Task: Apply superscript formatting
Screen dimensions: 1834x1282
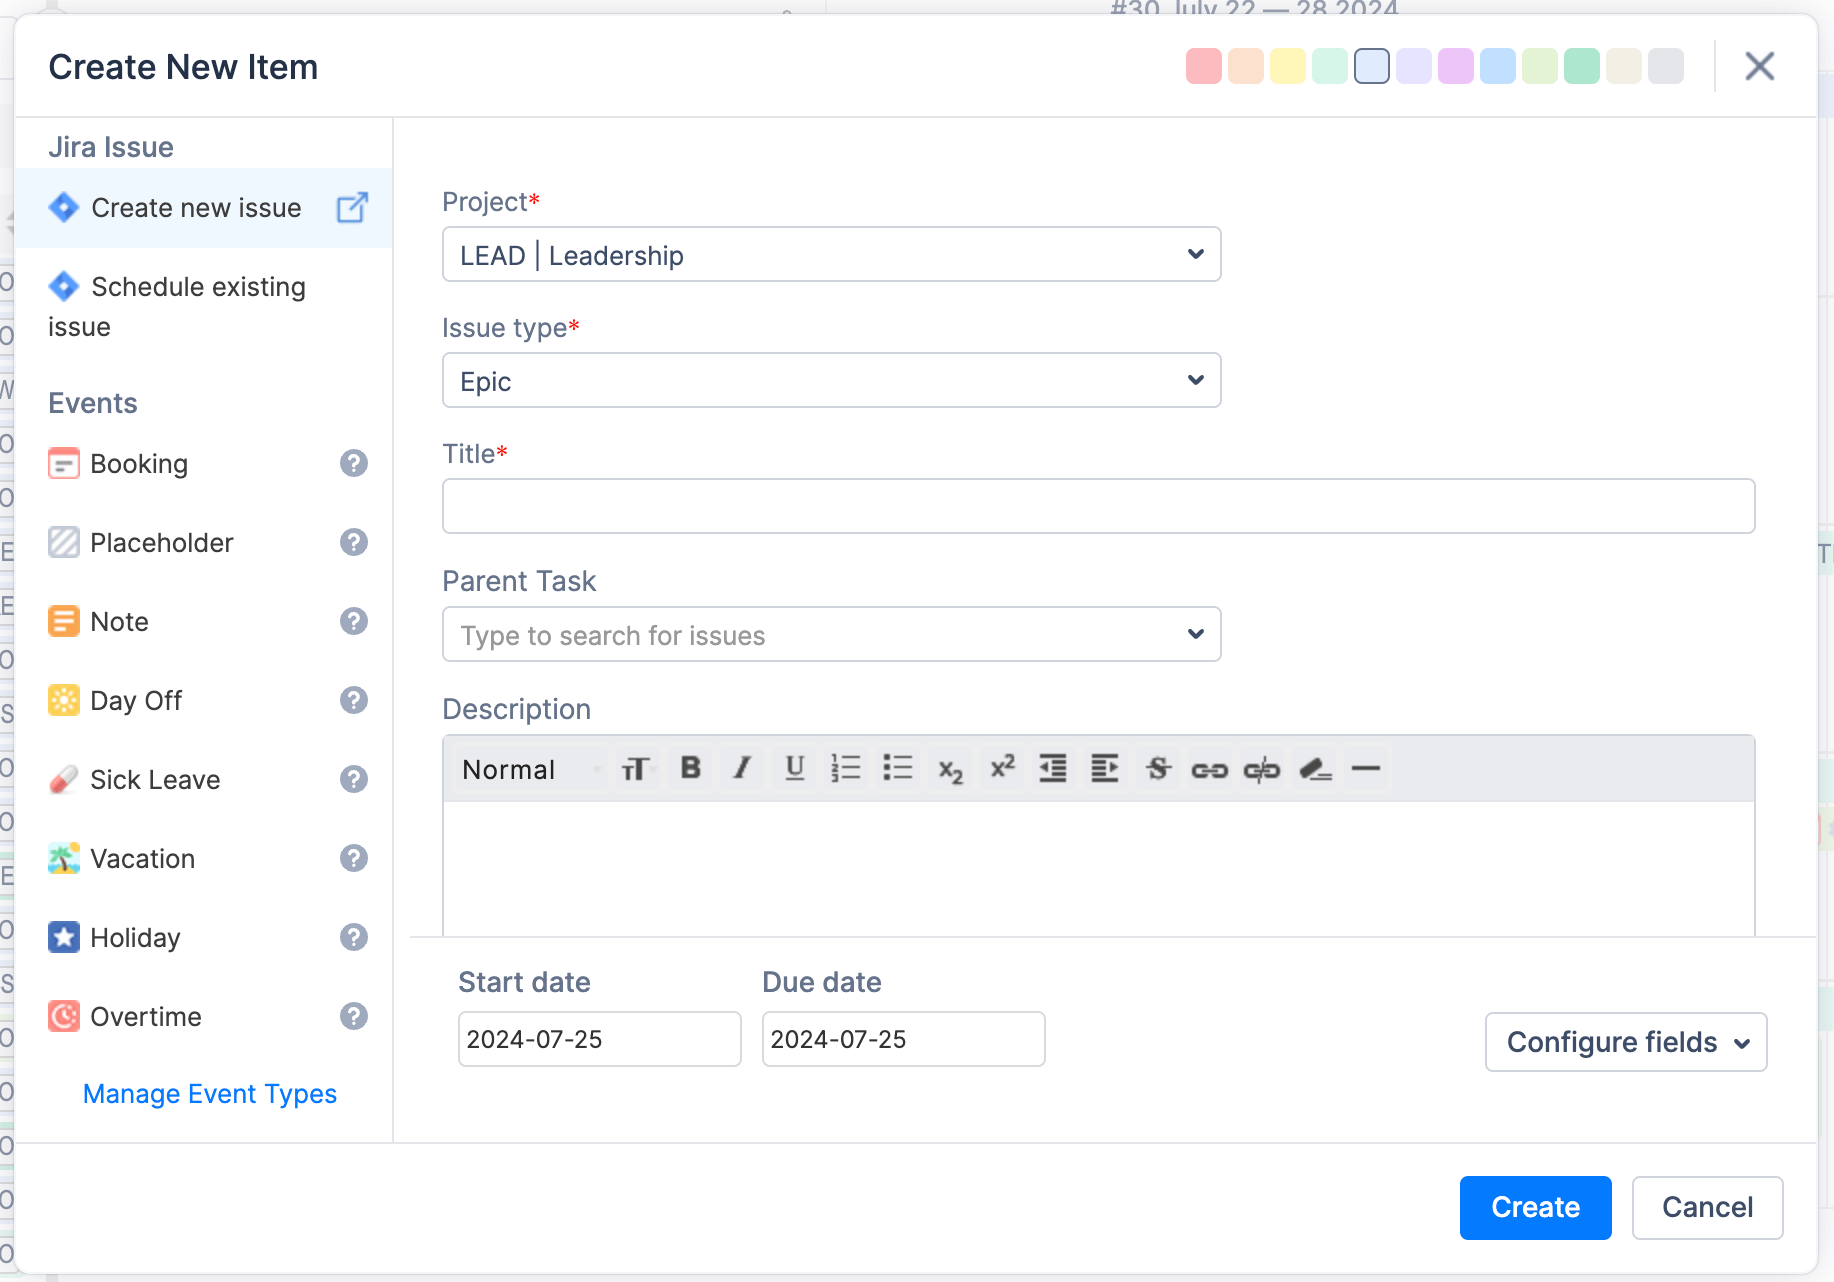Action: (1002, 768)
